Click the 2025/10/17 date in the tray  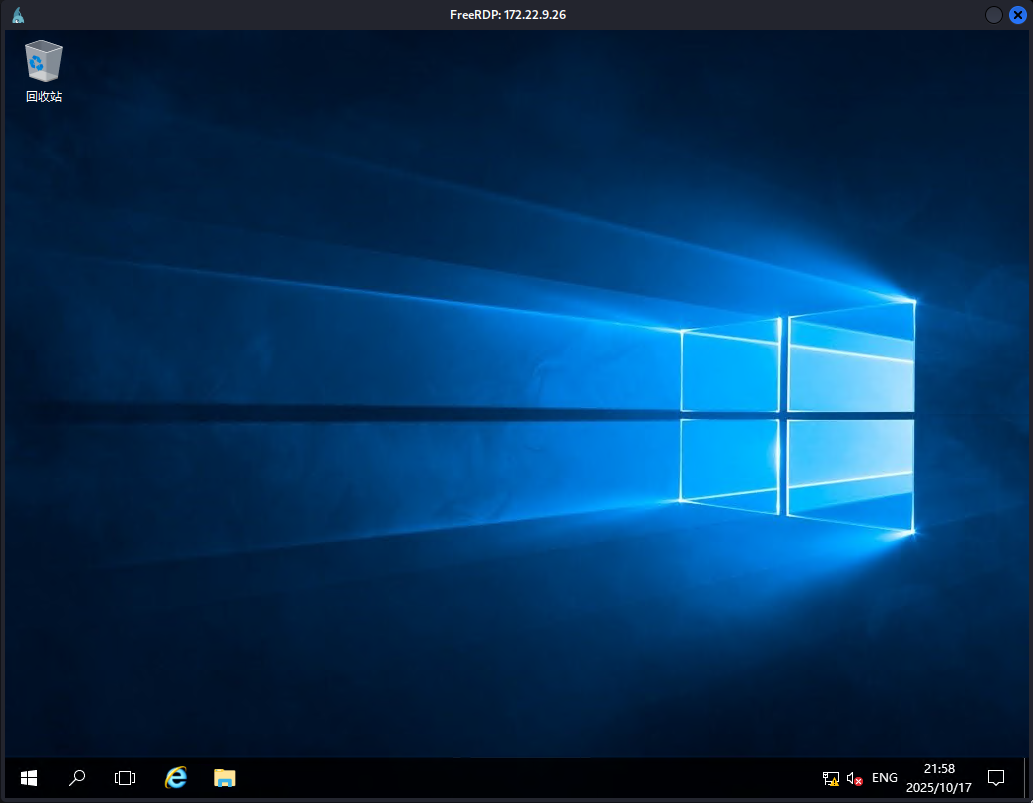pos(938,787)
